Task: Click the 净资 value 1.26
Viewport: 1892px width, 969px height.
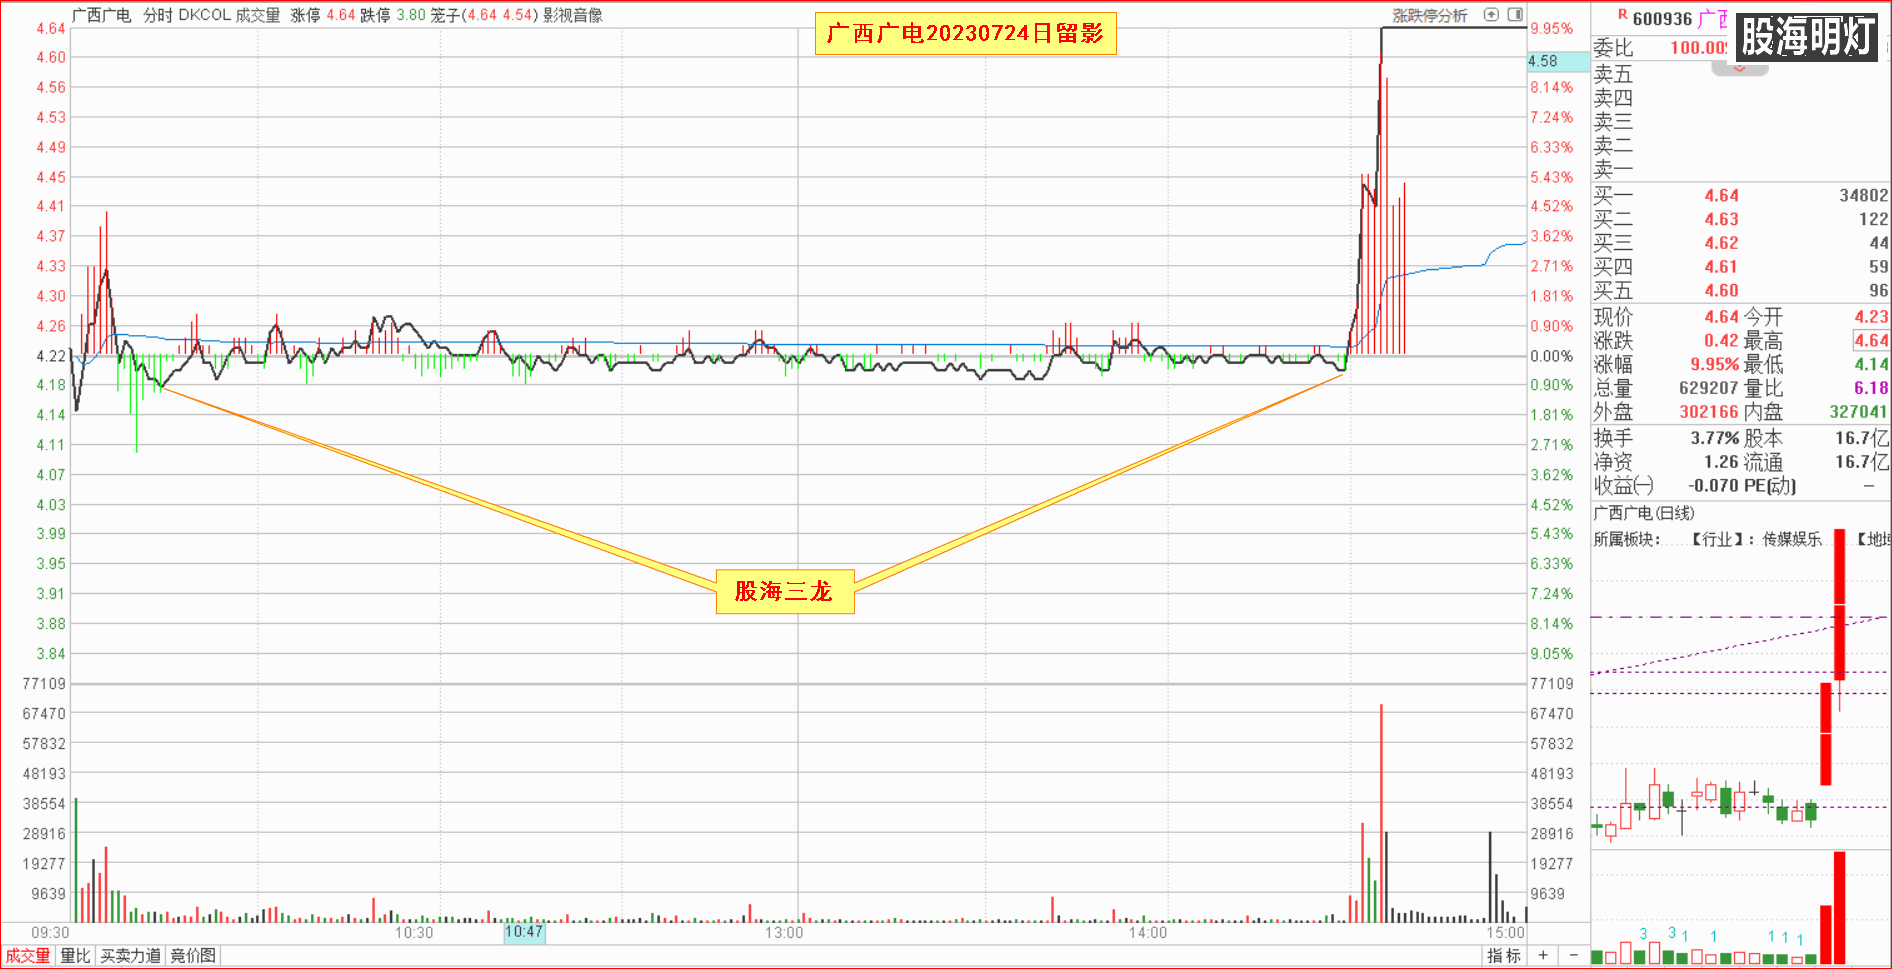Action: 1722,462
